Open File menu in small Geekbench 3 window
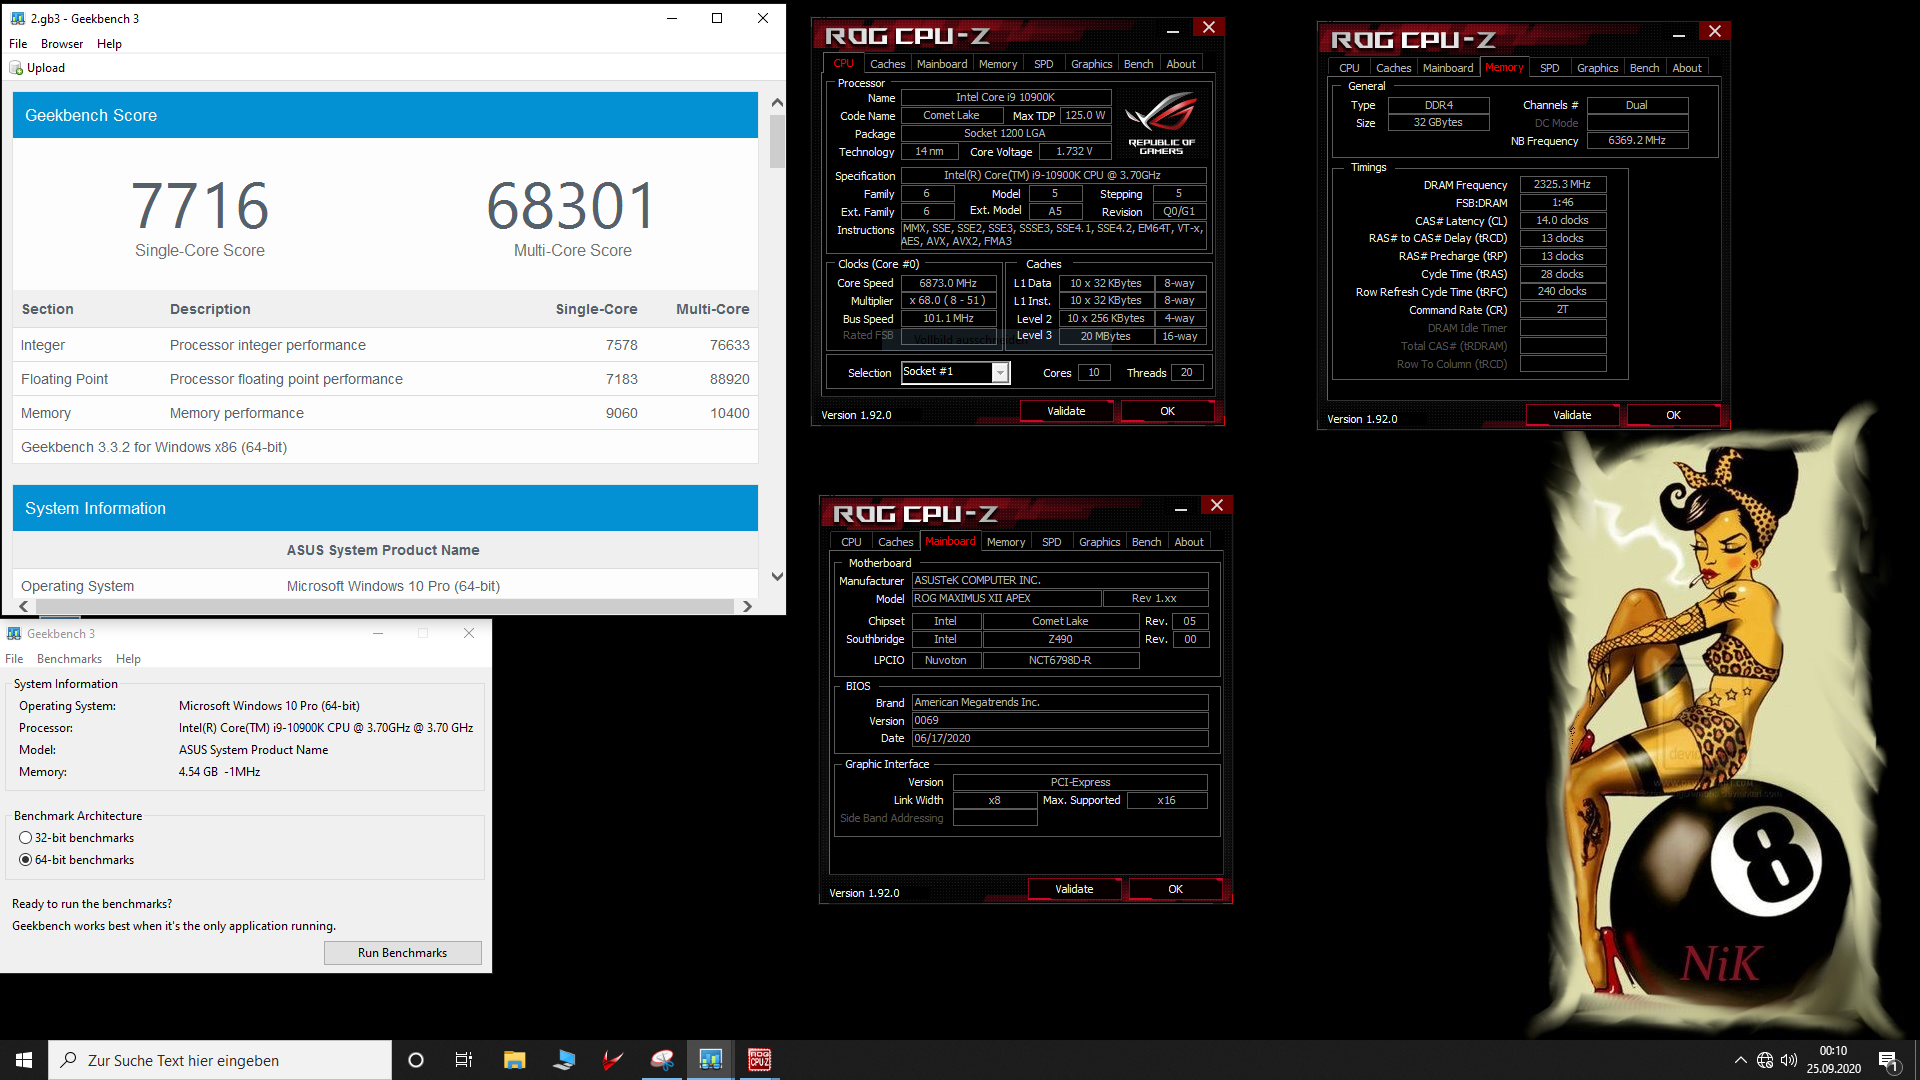1920x1080 pixels. point(14,659)
